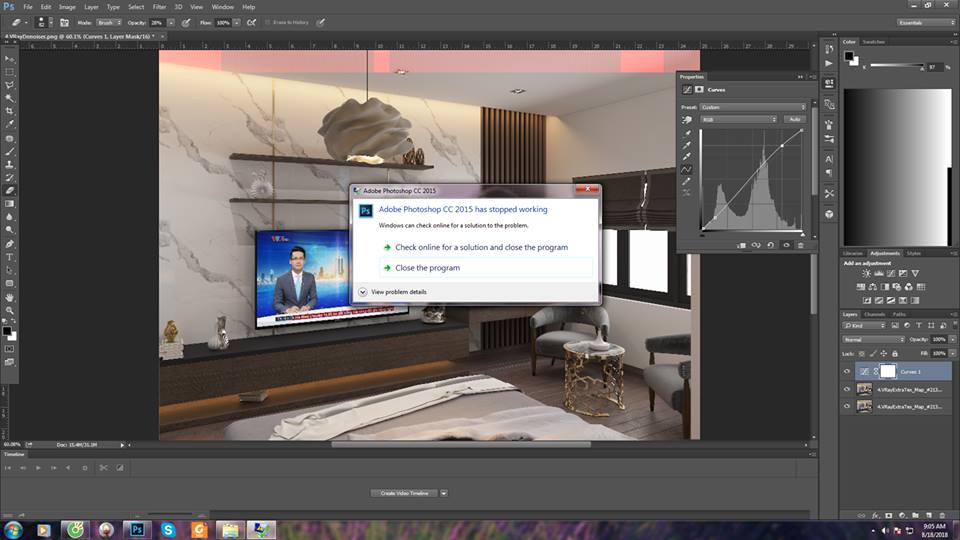Open Photoshop from the Windows taskbar
This screenshot has height=540, width=960.
[x=137, y=529]
